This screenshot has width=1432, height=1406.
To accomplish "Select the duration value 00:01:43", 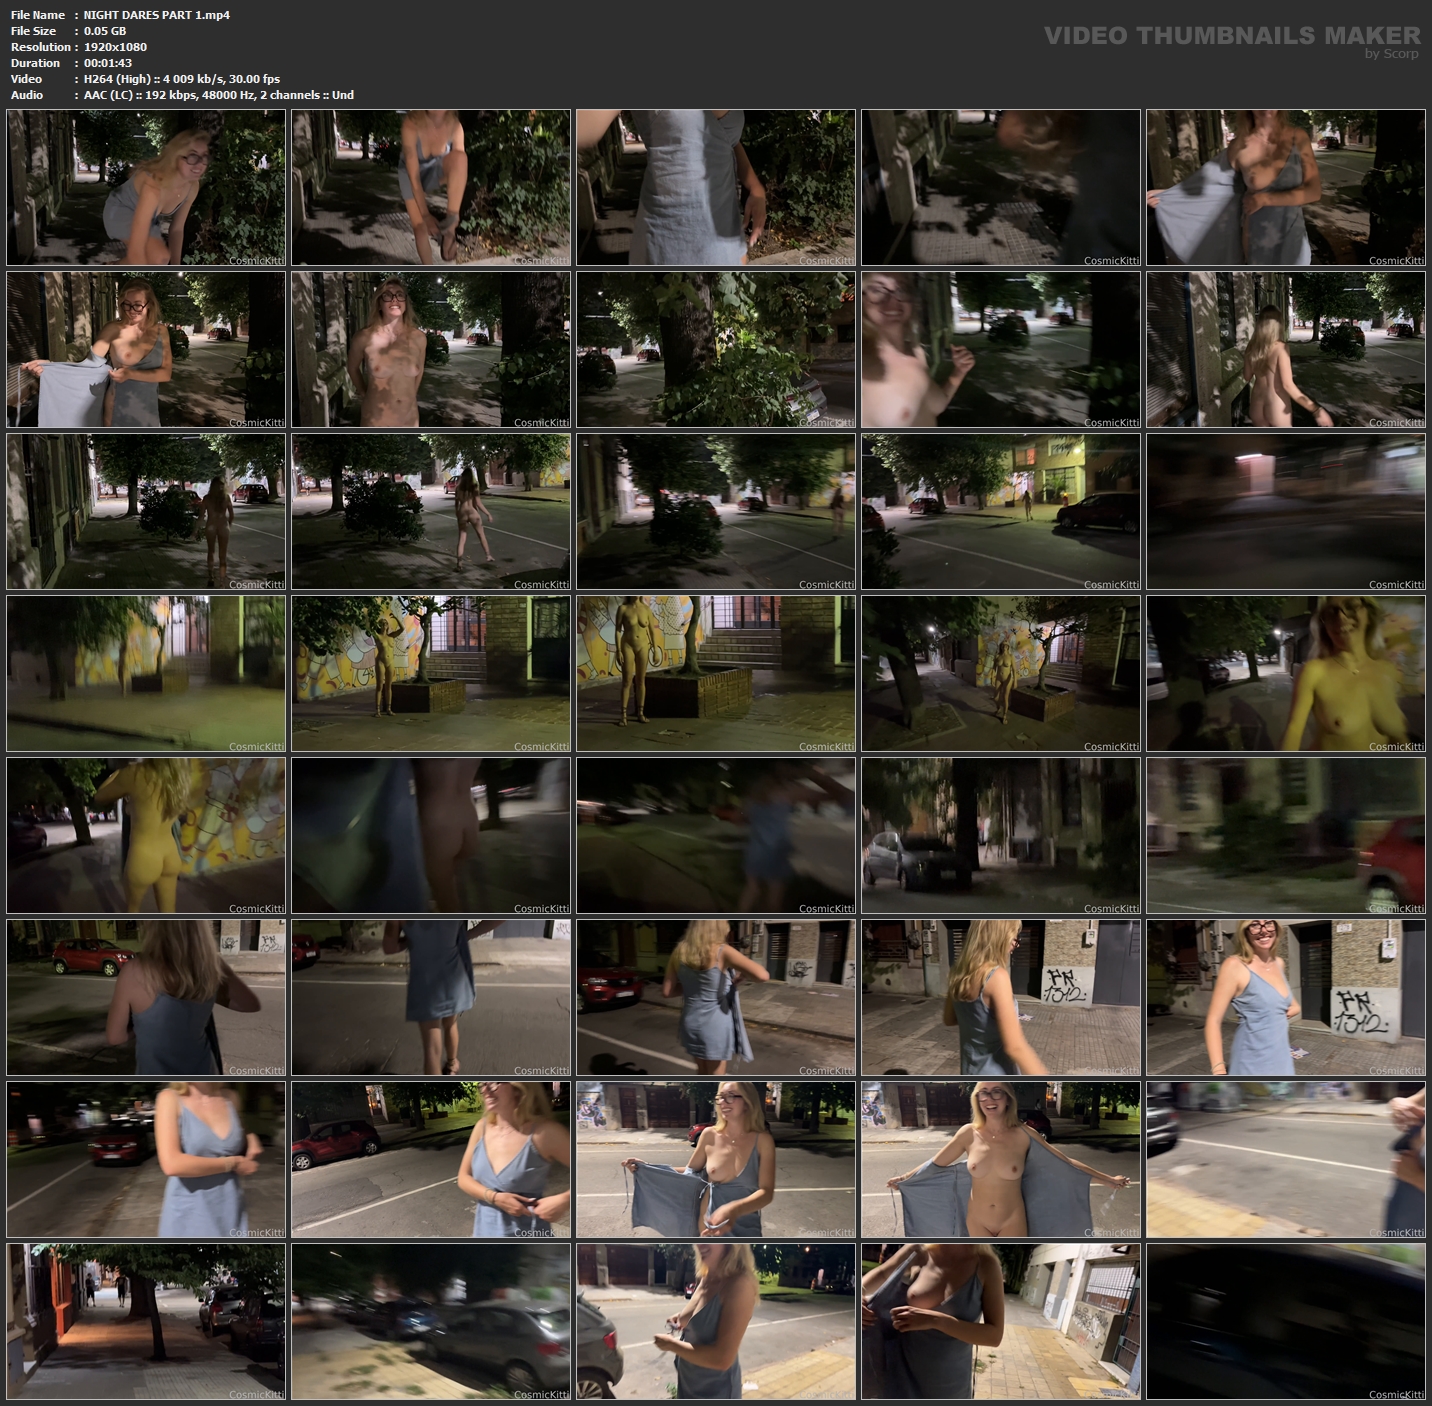I will click(x=108, y=63).
